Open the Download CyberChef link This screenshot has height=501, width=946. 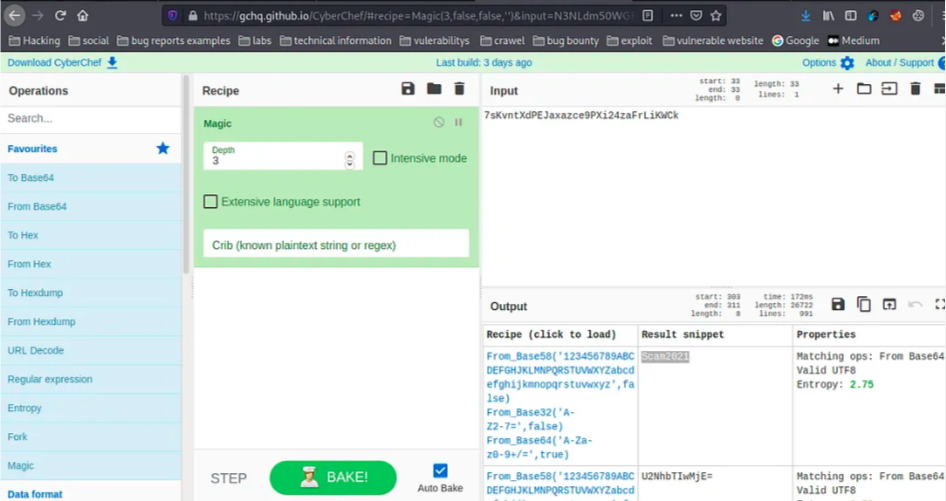coord(62,63)
